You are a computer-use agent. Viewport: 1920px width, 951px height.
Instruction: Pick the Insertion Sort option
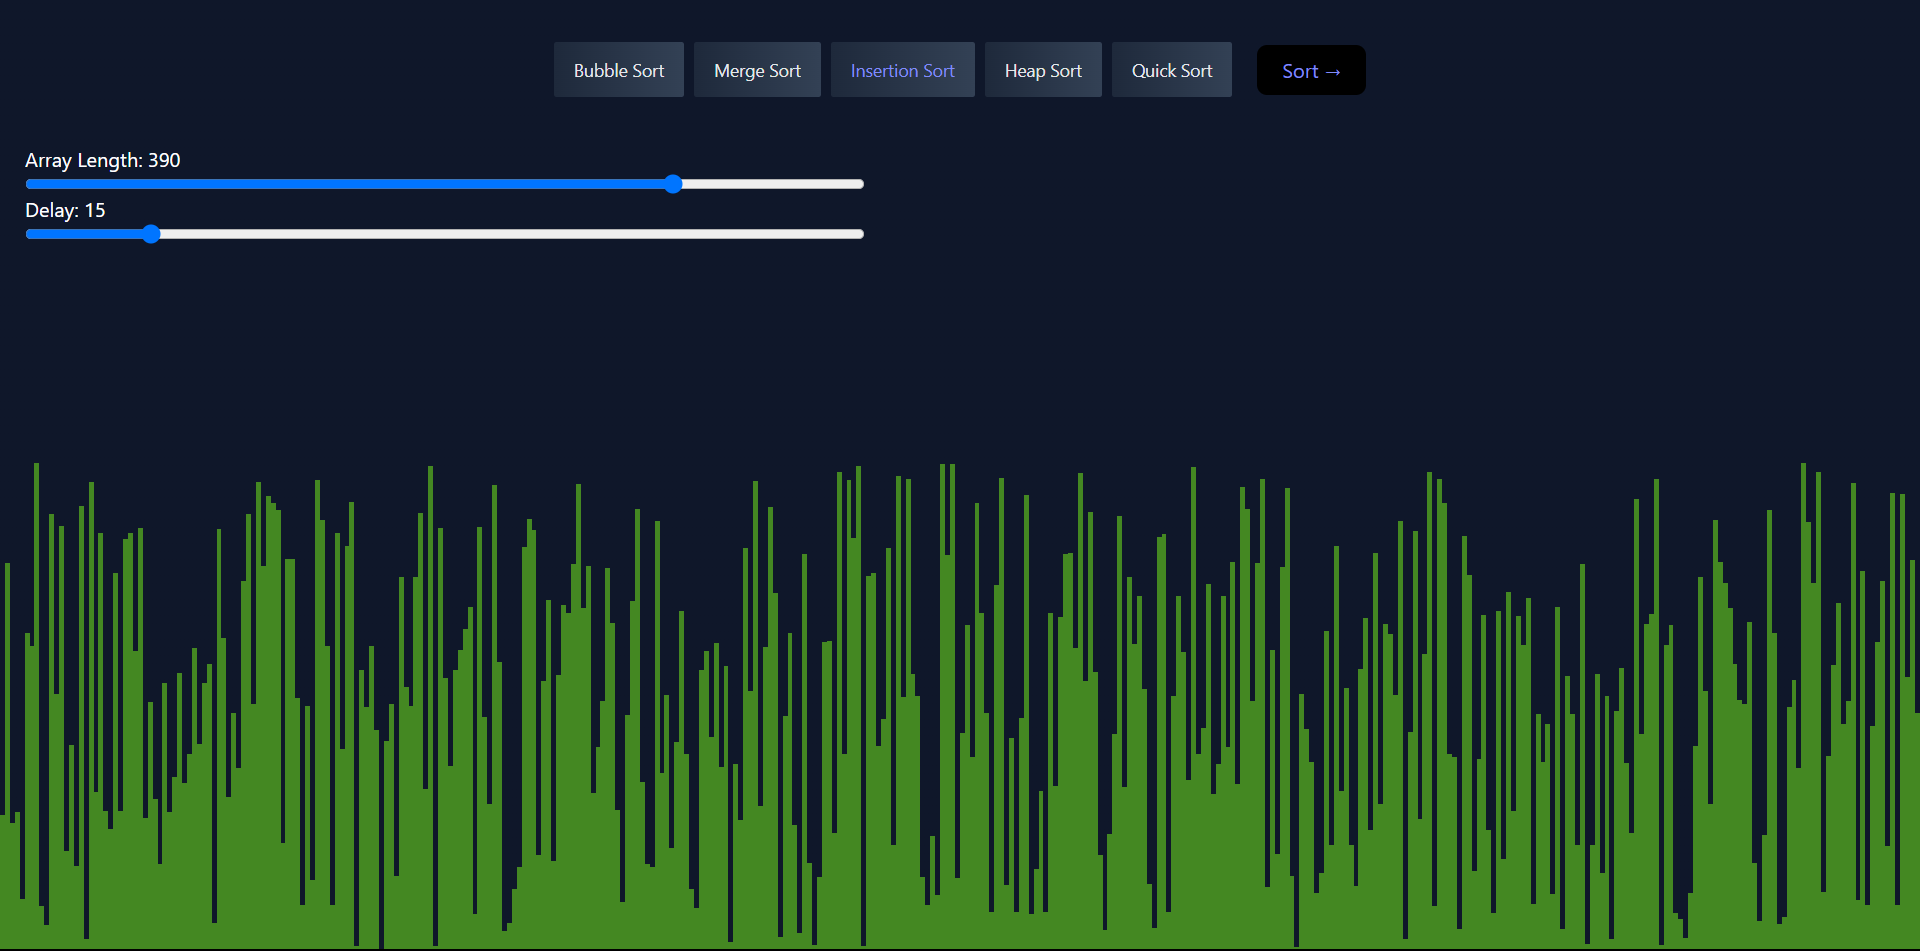click(x=902, y=70)
